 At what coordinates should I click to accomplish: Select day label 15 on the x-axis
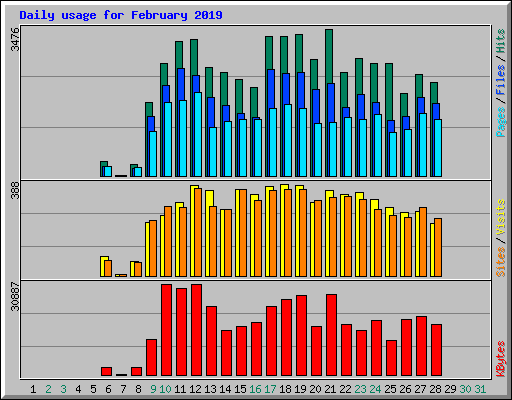click(x=240, y=389)
